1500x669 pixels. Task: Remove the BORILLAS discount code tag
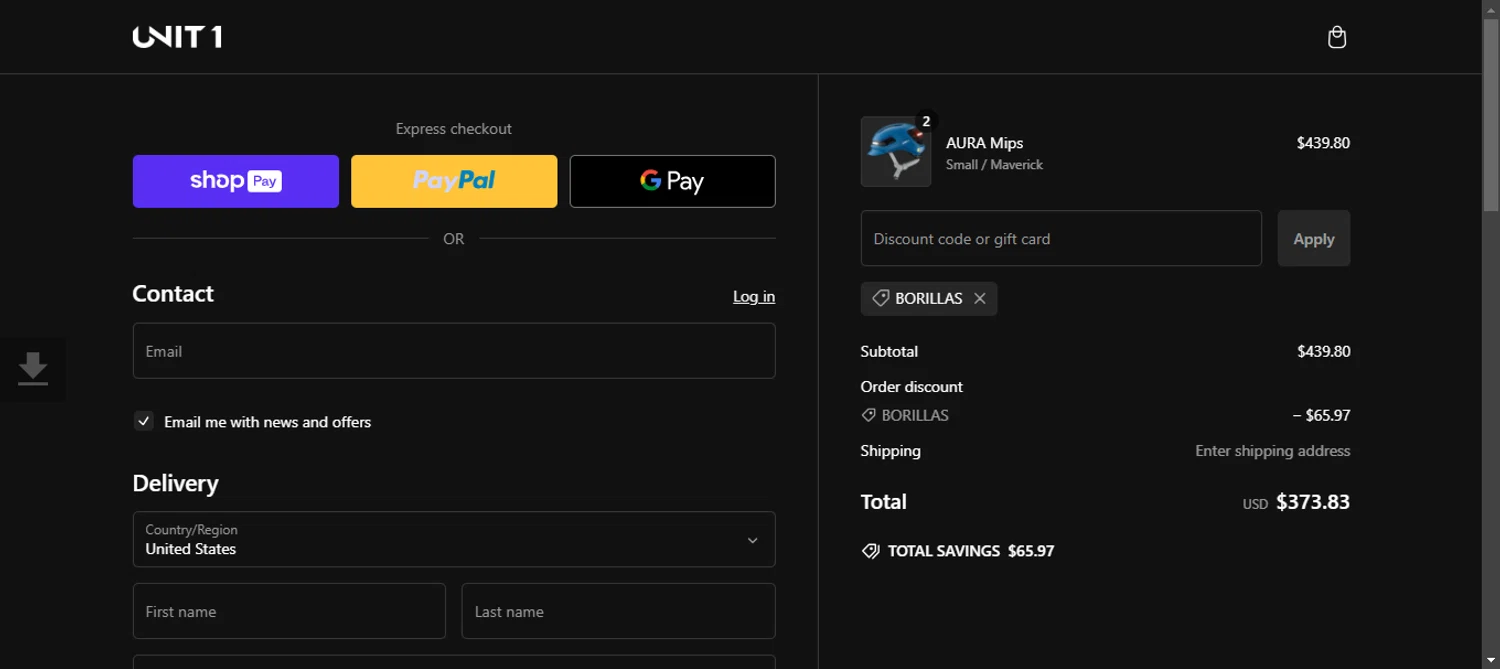coord(980,298)
